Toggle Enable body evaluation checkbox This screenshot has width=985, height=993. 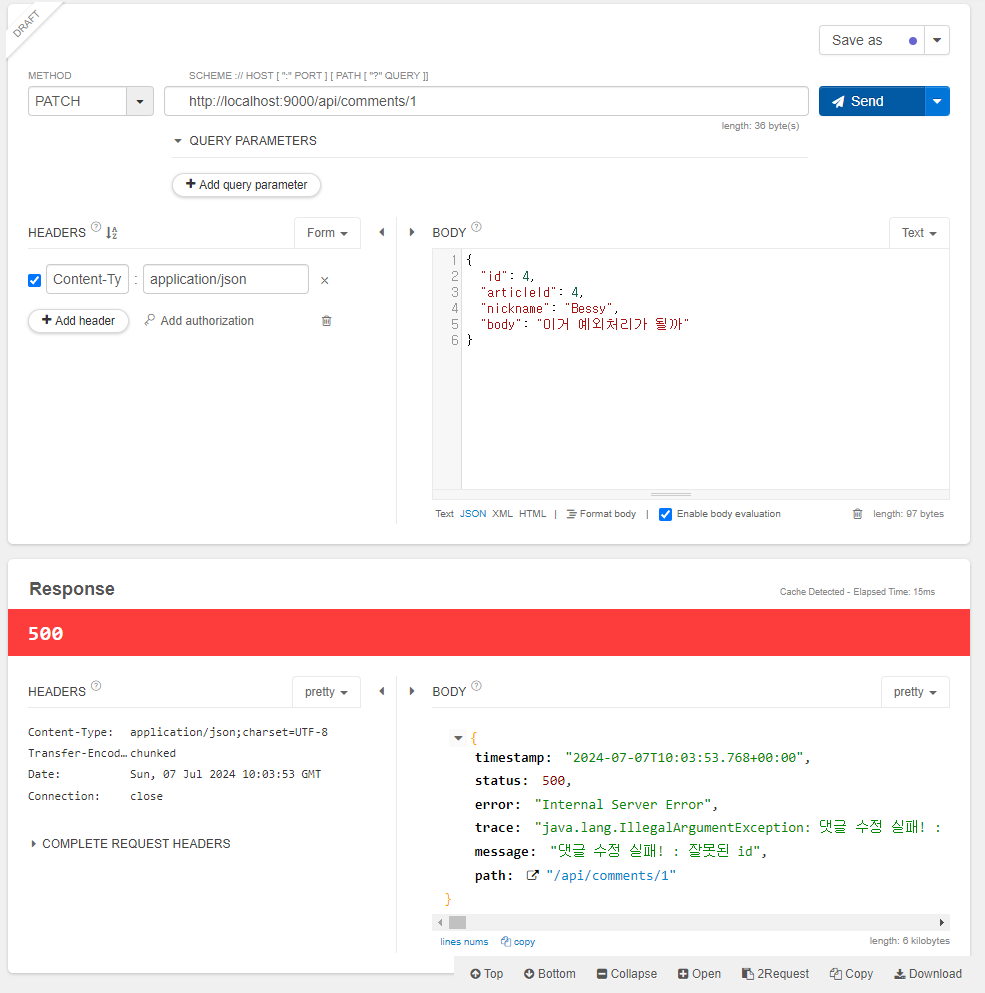point(665,514)
